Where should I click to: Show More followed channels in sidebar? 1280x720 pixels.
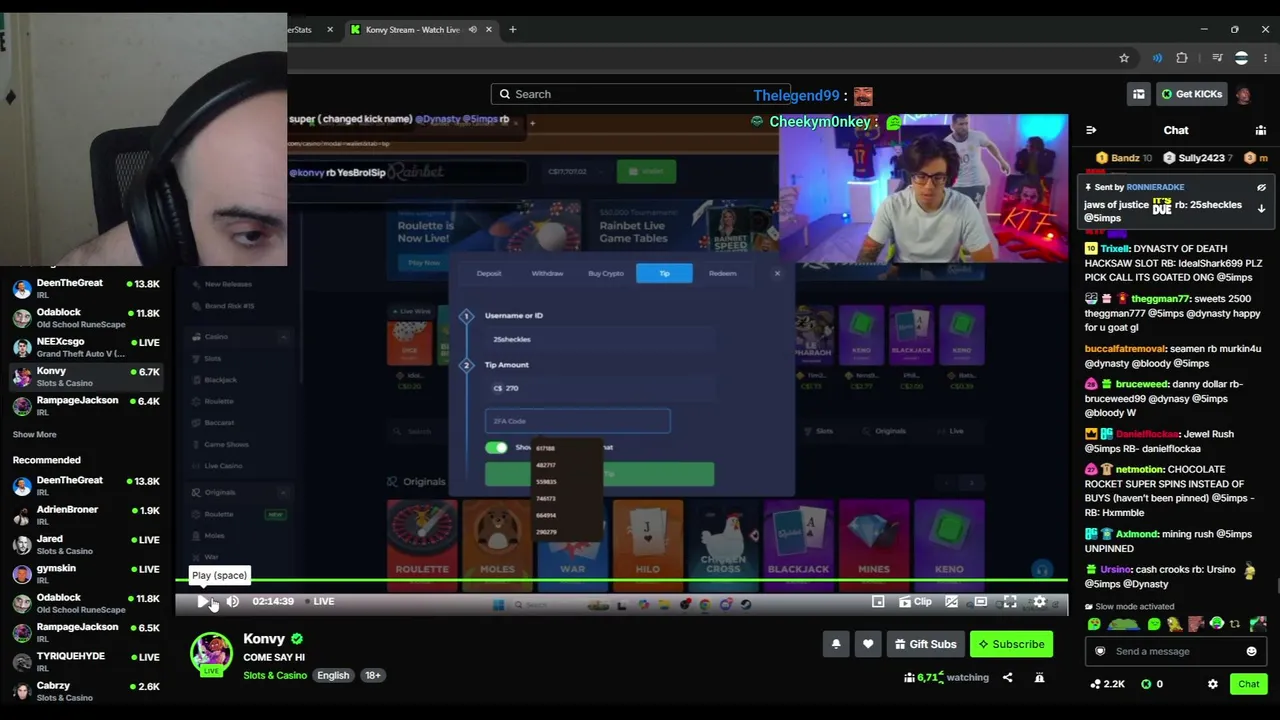[x=34, y=435]
